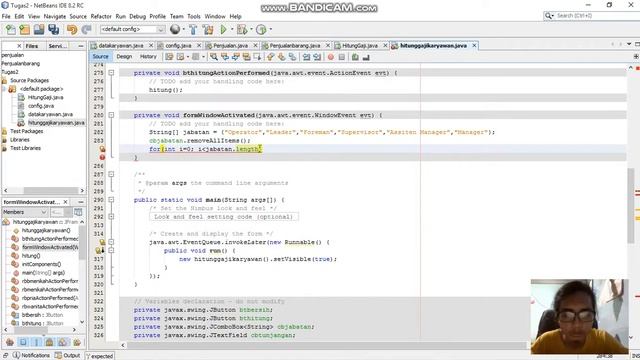Click the Open Project toolbar icon

39,29
